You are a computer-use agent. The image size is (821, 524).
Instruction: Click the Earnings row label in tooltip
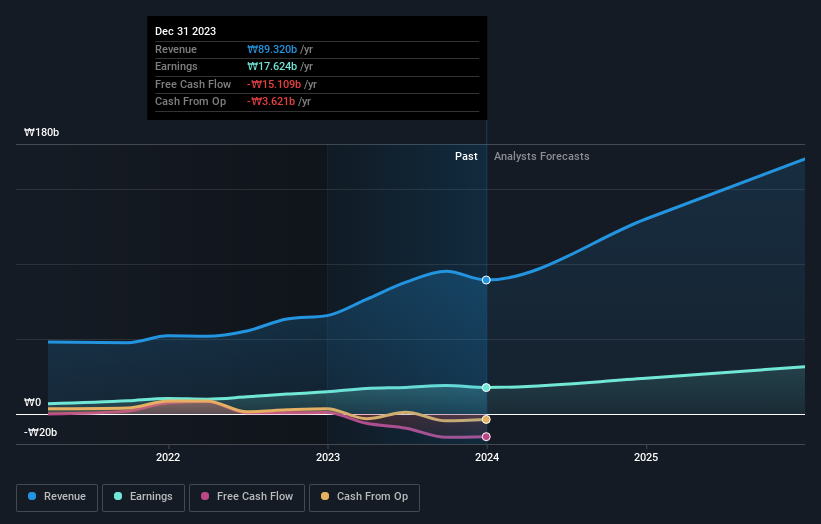pyautogui.click(x=176, y=66)
